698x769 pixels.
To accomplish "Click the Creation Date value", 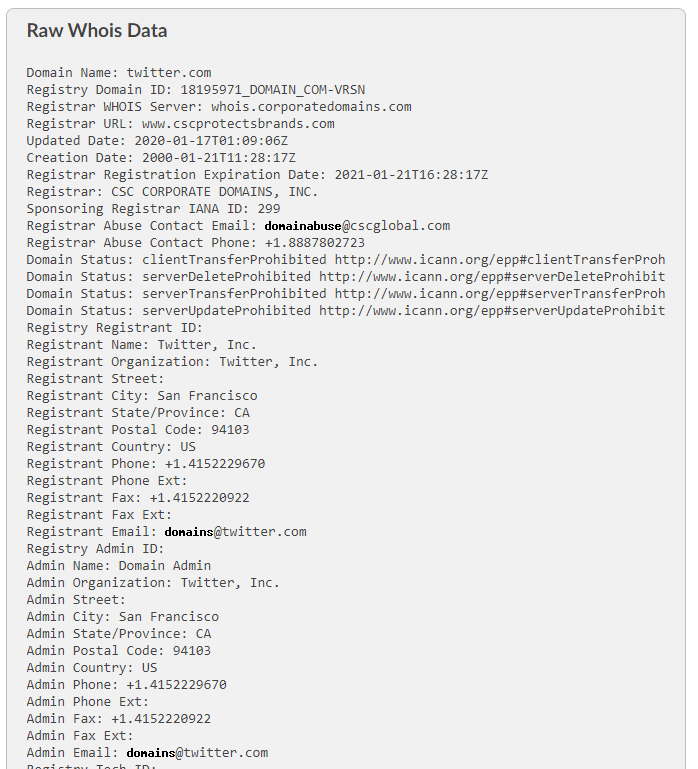I will (x=219, y=158).
